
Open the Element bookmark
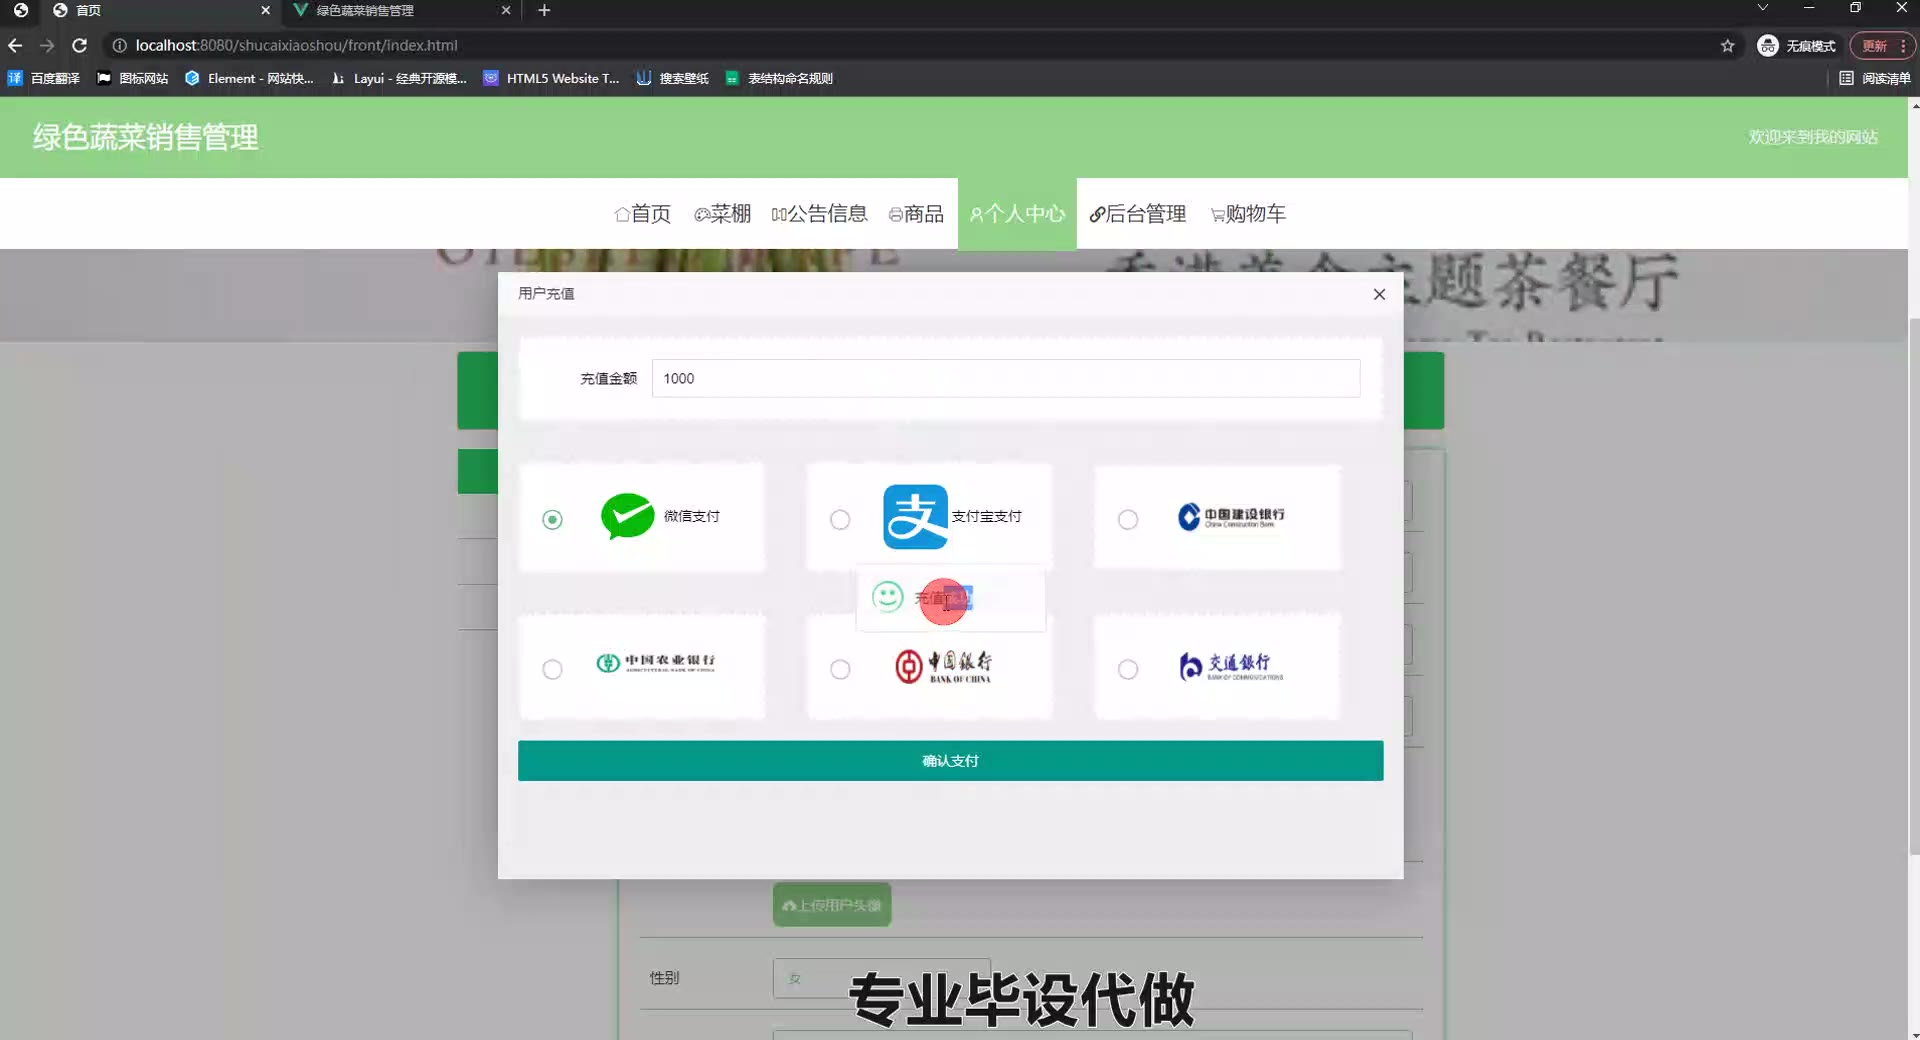tap(249, 78)
